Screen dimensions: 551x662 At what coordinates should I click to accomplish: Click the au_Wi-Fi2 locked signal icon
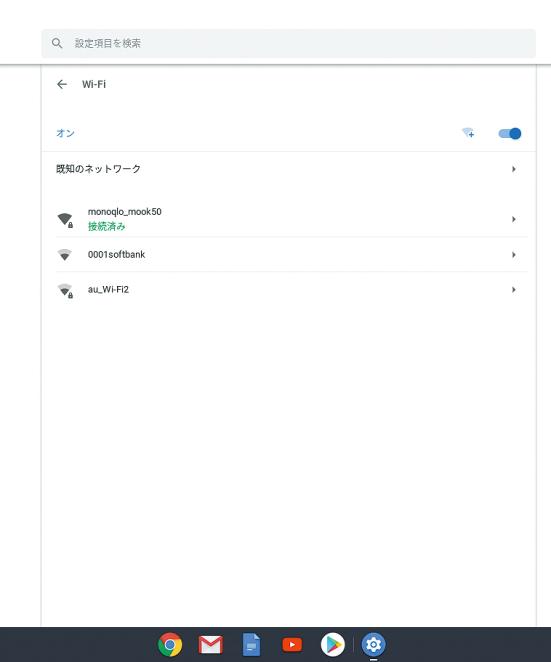[65, 290]
